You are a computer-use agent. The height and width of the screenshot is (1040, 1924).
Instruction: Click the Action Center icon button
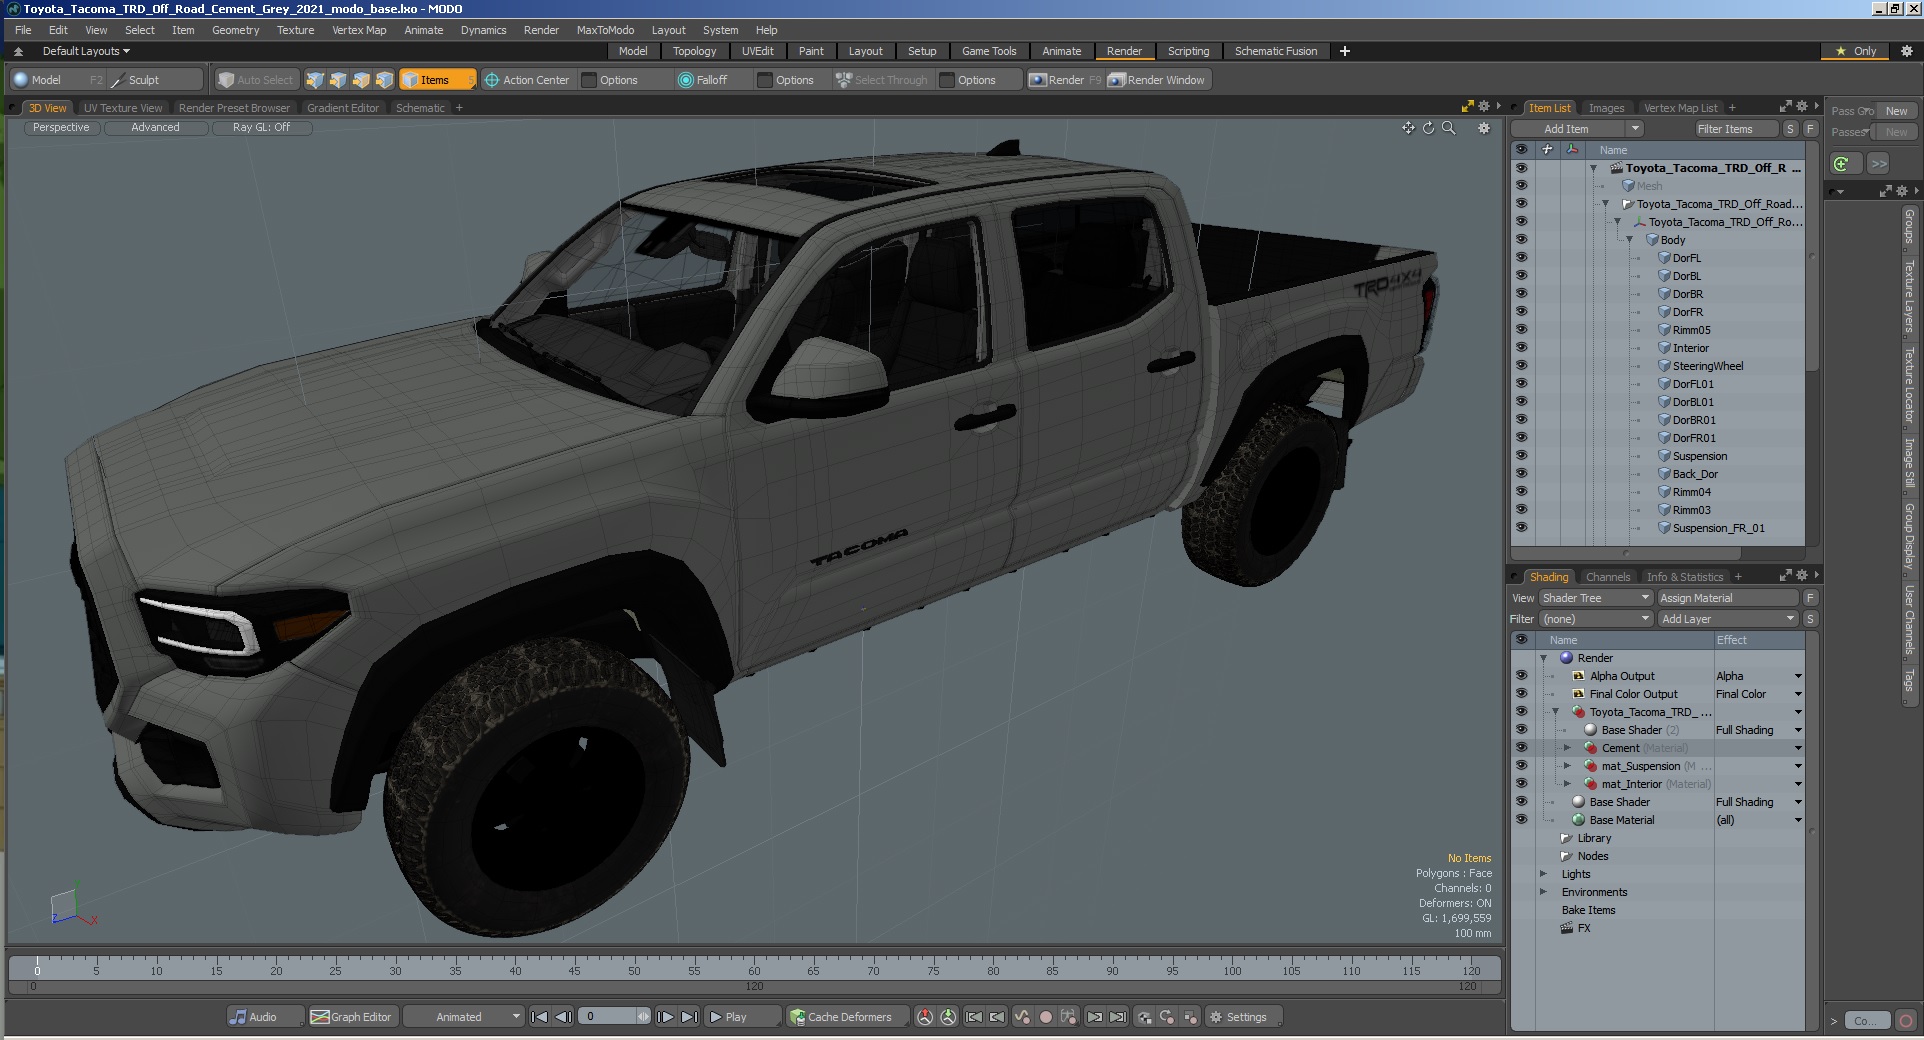526,80
